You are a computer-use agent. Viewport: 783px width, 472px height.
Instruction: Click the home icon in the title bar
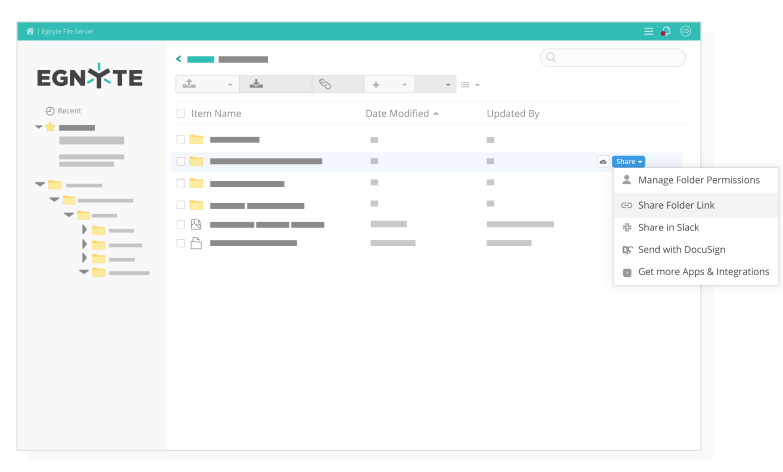pyautogui.click(x=30, y=32)
